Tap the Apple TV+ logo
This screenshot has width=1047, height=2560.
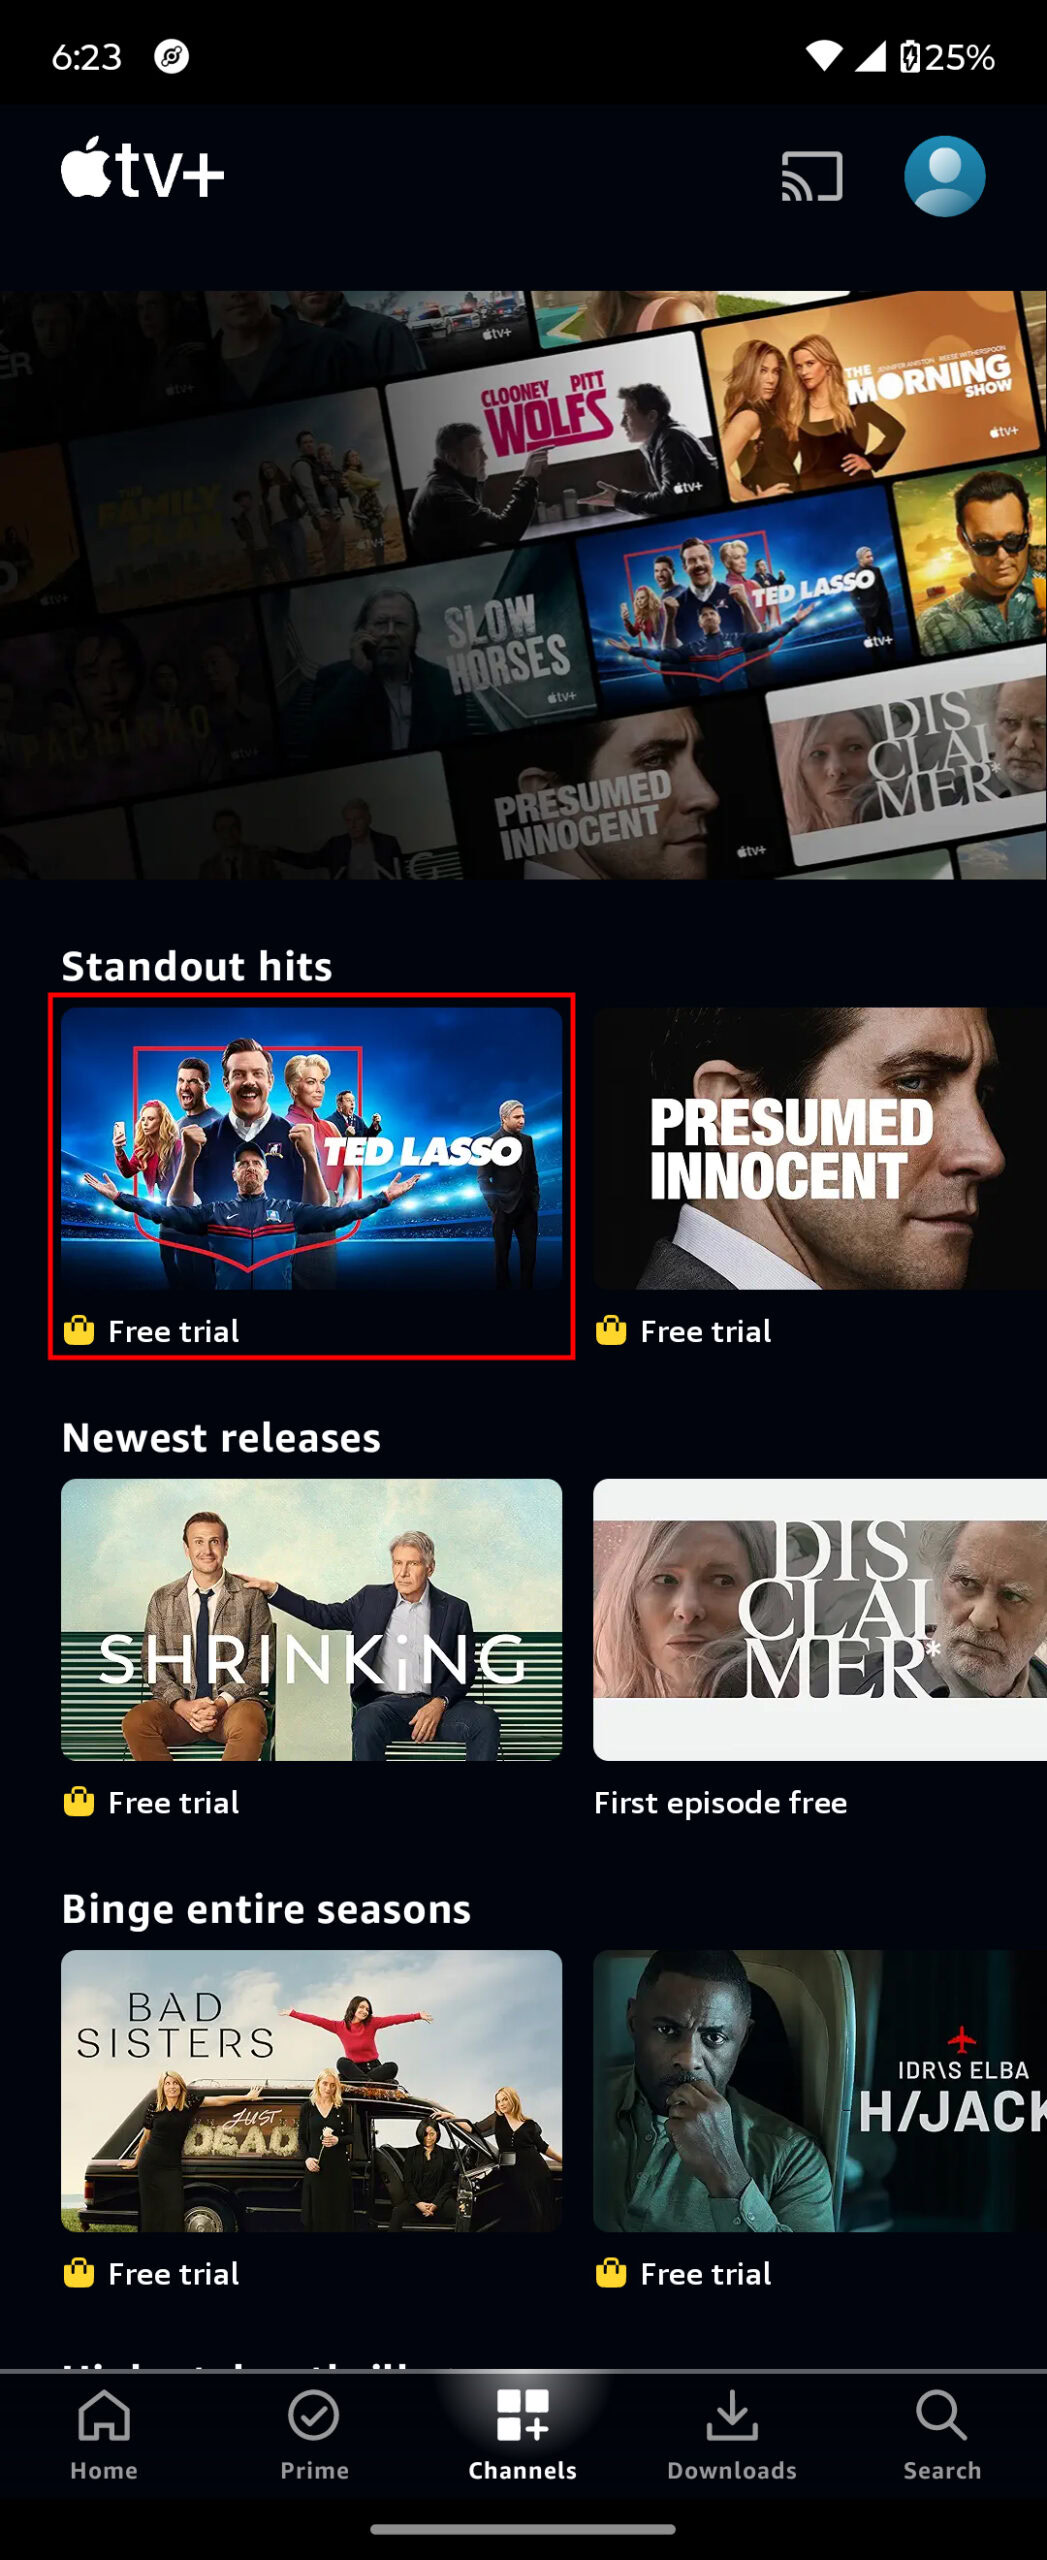[142, 168]
